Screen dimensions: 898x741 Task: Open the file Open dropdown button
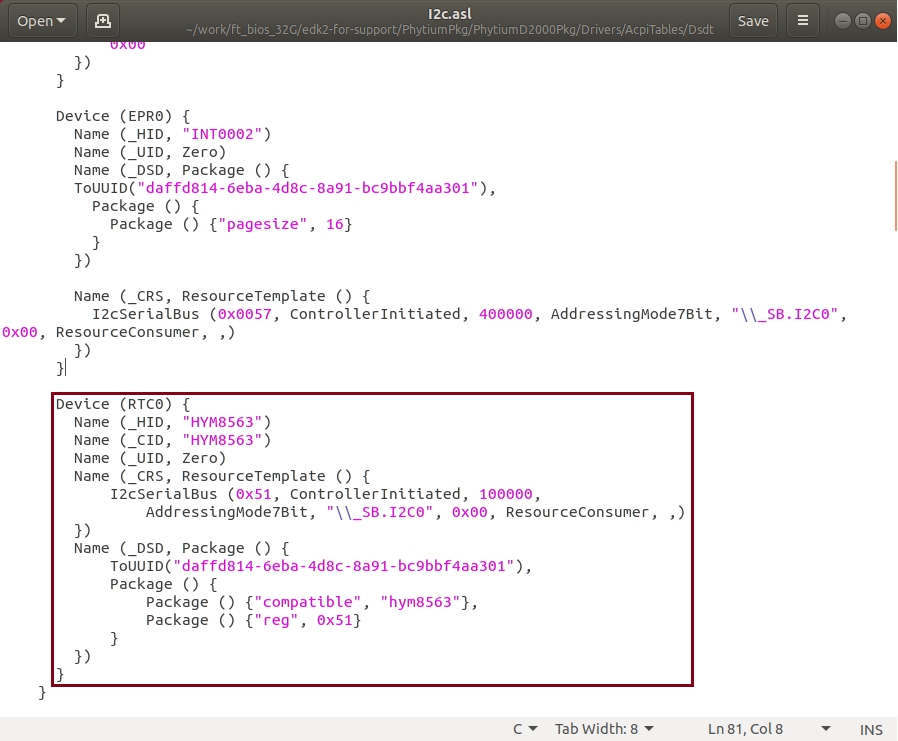[x=42, y=21]
